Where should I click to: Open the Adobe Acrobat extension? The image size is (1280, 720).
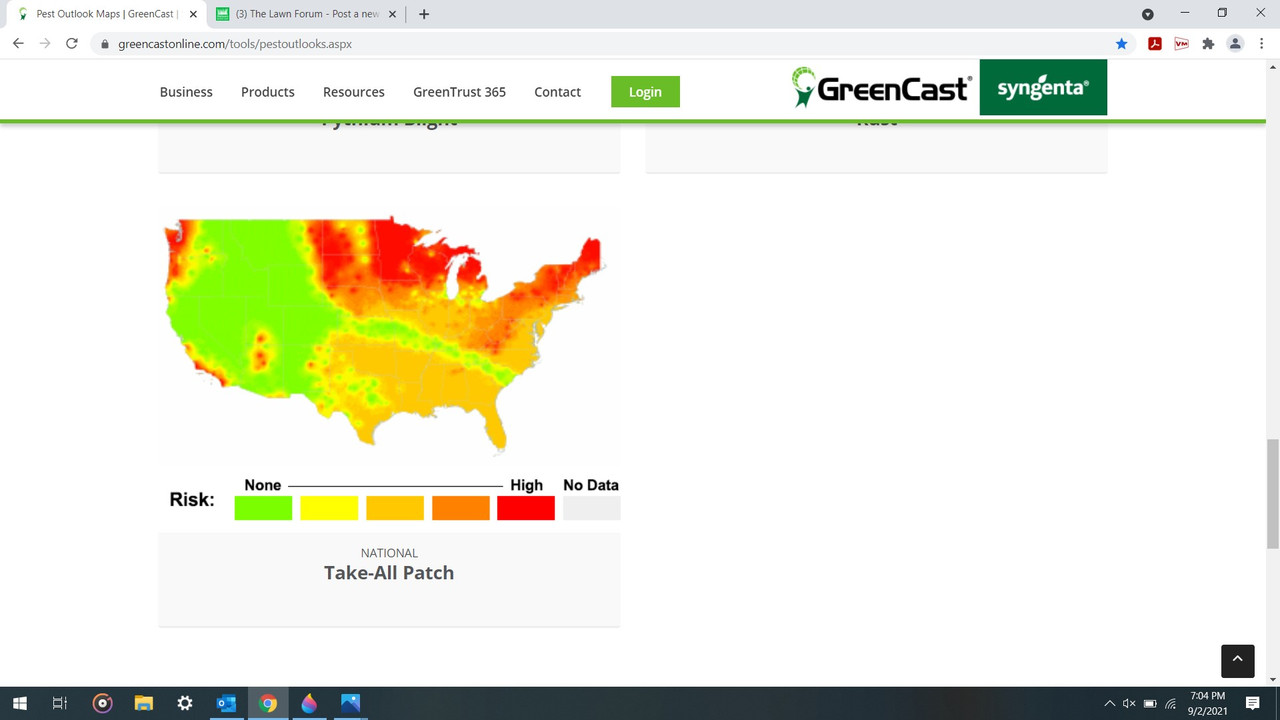pos(1155,43)
